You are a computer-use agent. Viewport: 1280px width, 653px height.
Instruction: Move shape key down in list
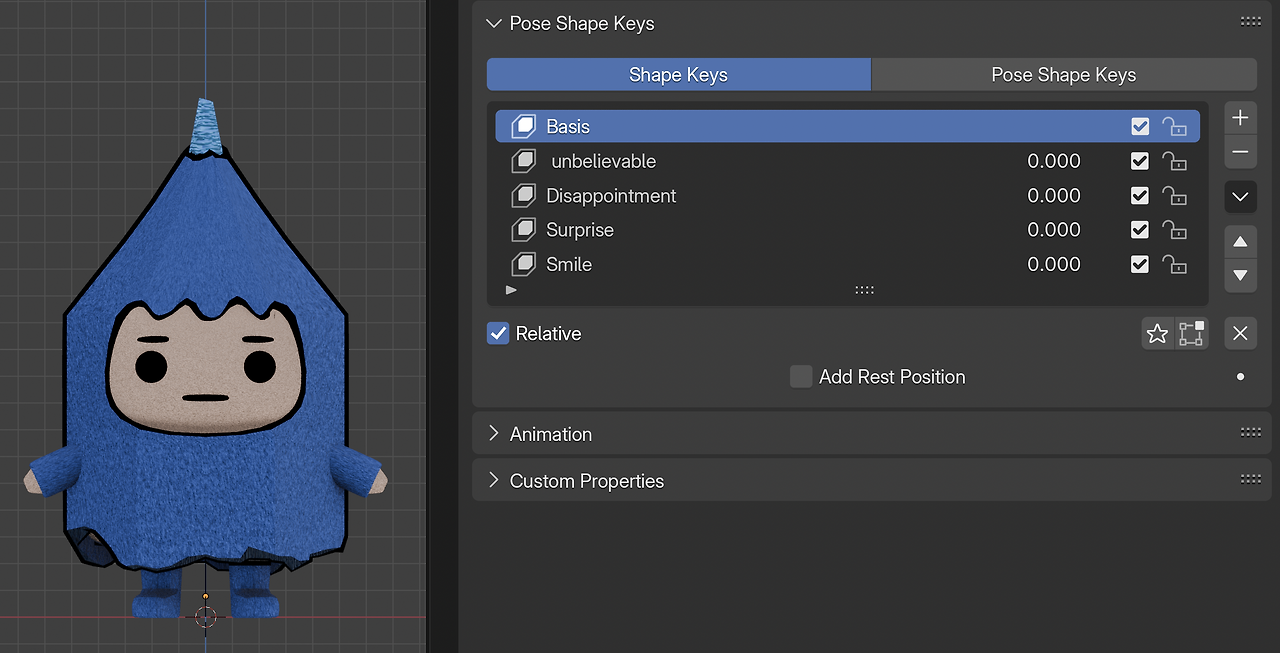(1240, 275)
